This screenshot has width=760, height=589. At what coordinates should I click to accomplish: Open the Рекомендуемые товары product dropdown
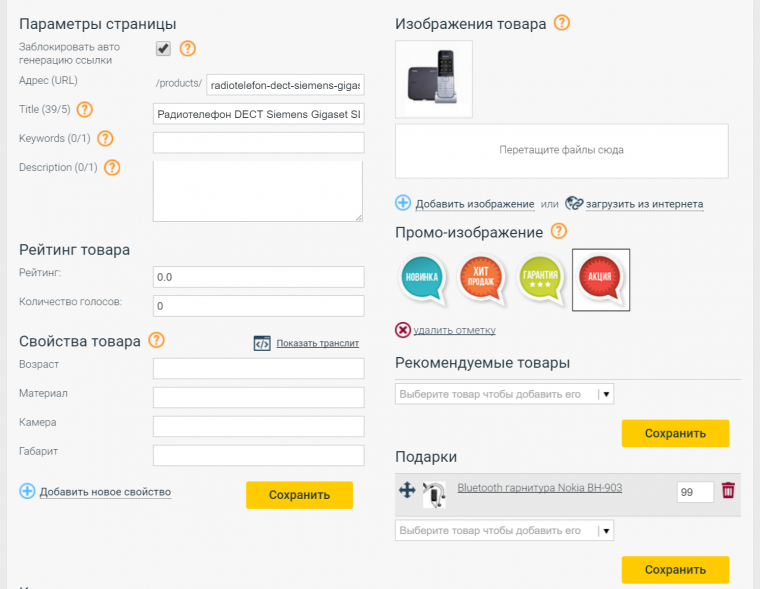(x=504, y=394)
